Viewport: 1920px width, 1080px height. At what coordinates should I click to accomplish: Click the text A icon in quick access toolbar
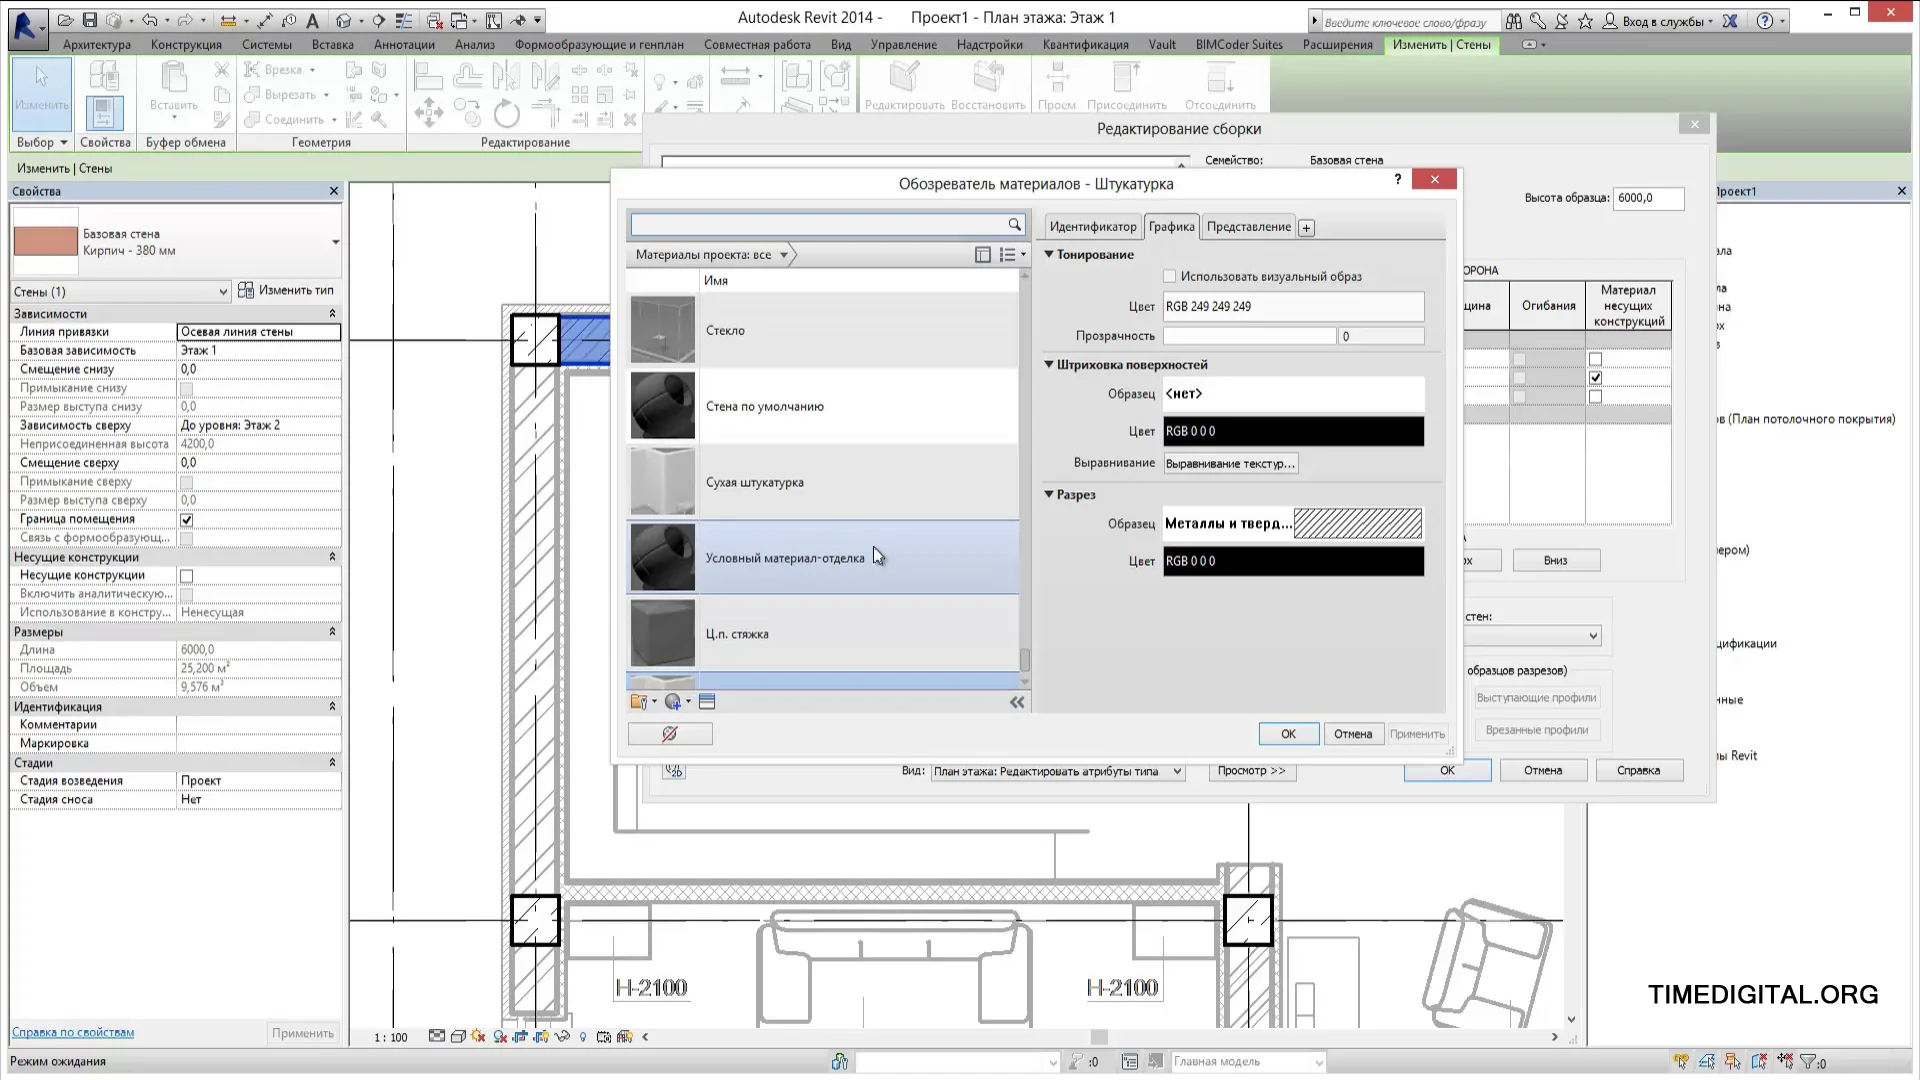pyautogui.click(x=312, y=20)
